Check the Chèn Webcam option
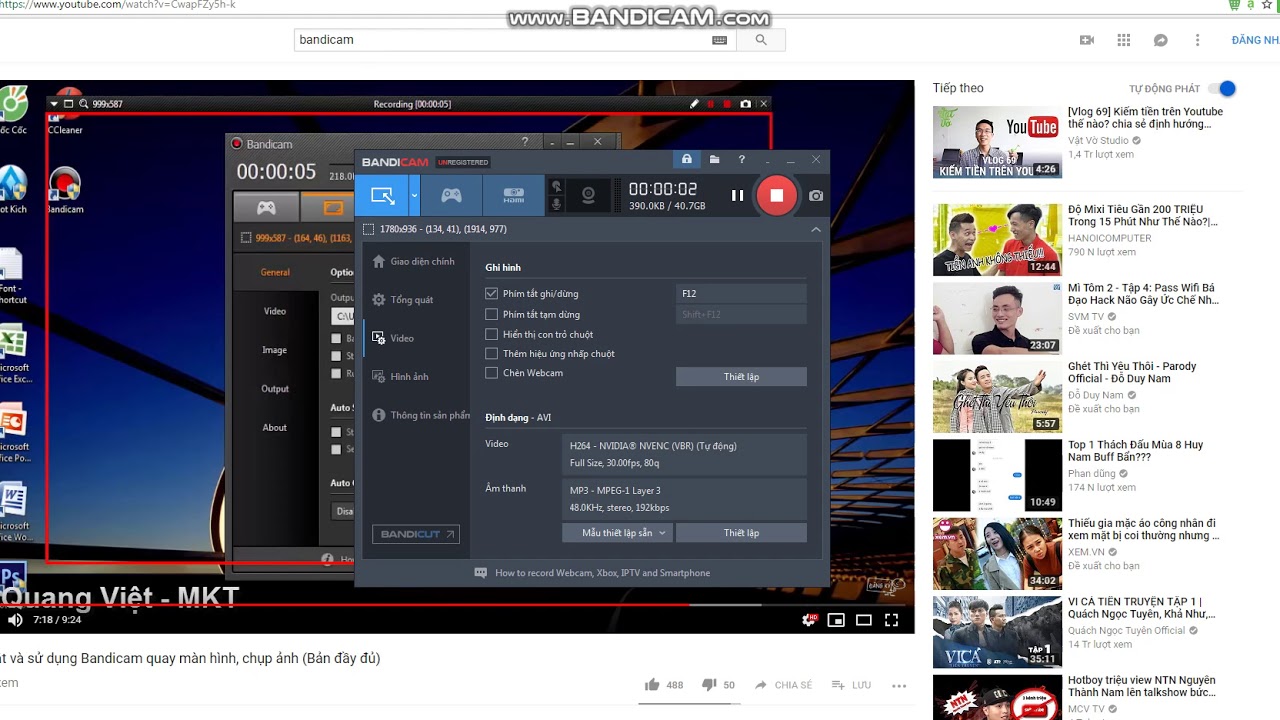Image resolution: width=1280 pixels, height=720 pixels. pos(491,373)
